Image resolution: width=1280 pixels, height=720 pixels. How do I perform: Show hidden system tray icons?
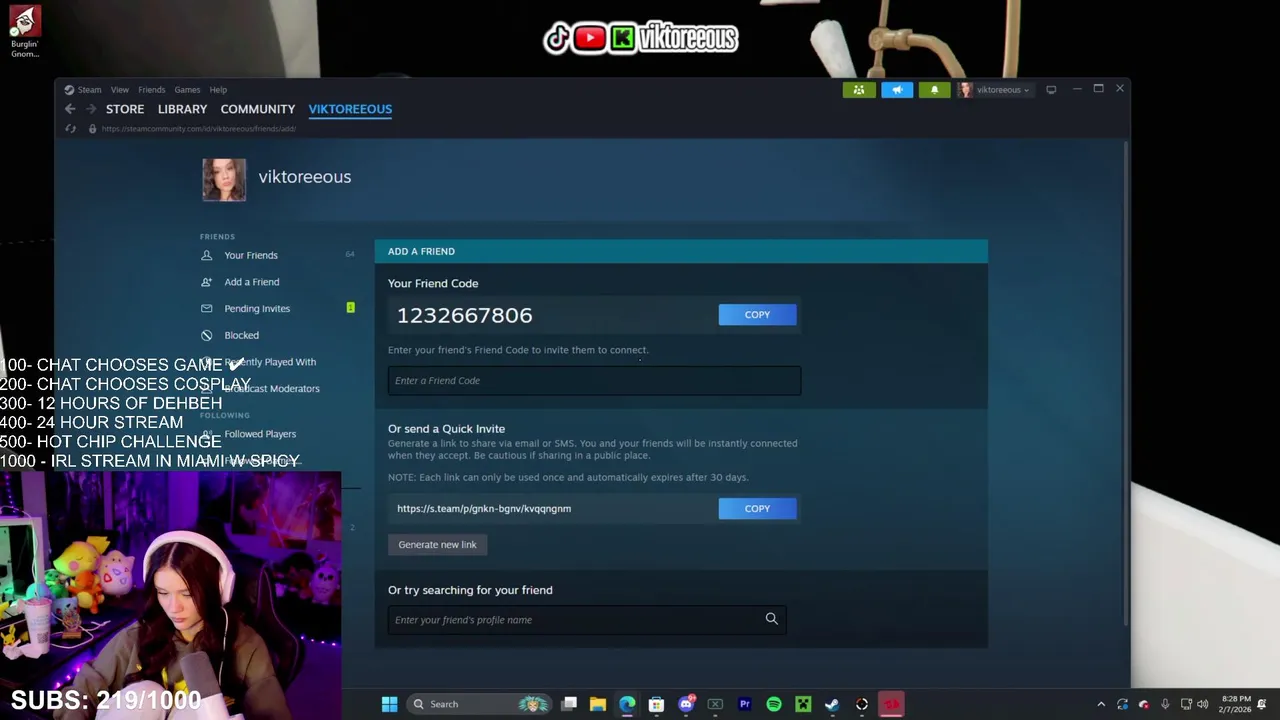point(1101,704)
